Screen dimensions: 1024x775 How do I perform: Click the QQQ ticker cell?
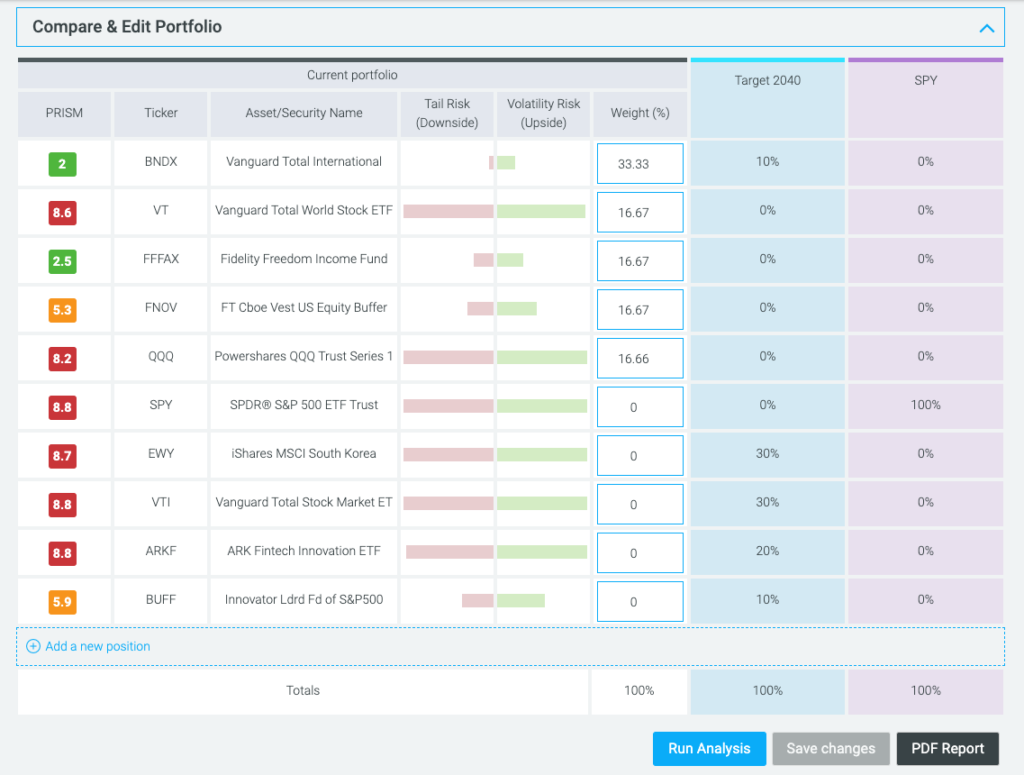pyautogui.click(x=161, y=356)
